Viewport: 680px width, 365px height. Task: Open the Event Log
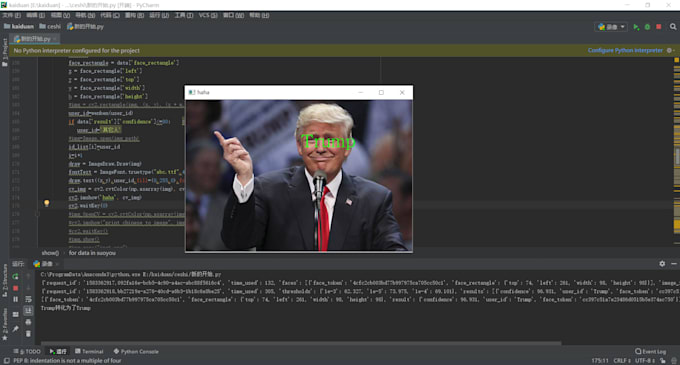[651, 352]
